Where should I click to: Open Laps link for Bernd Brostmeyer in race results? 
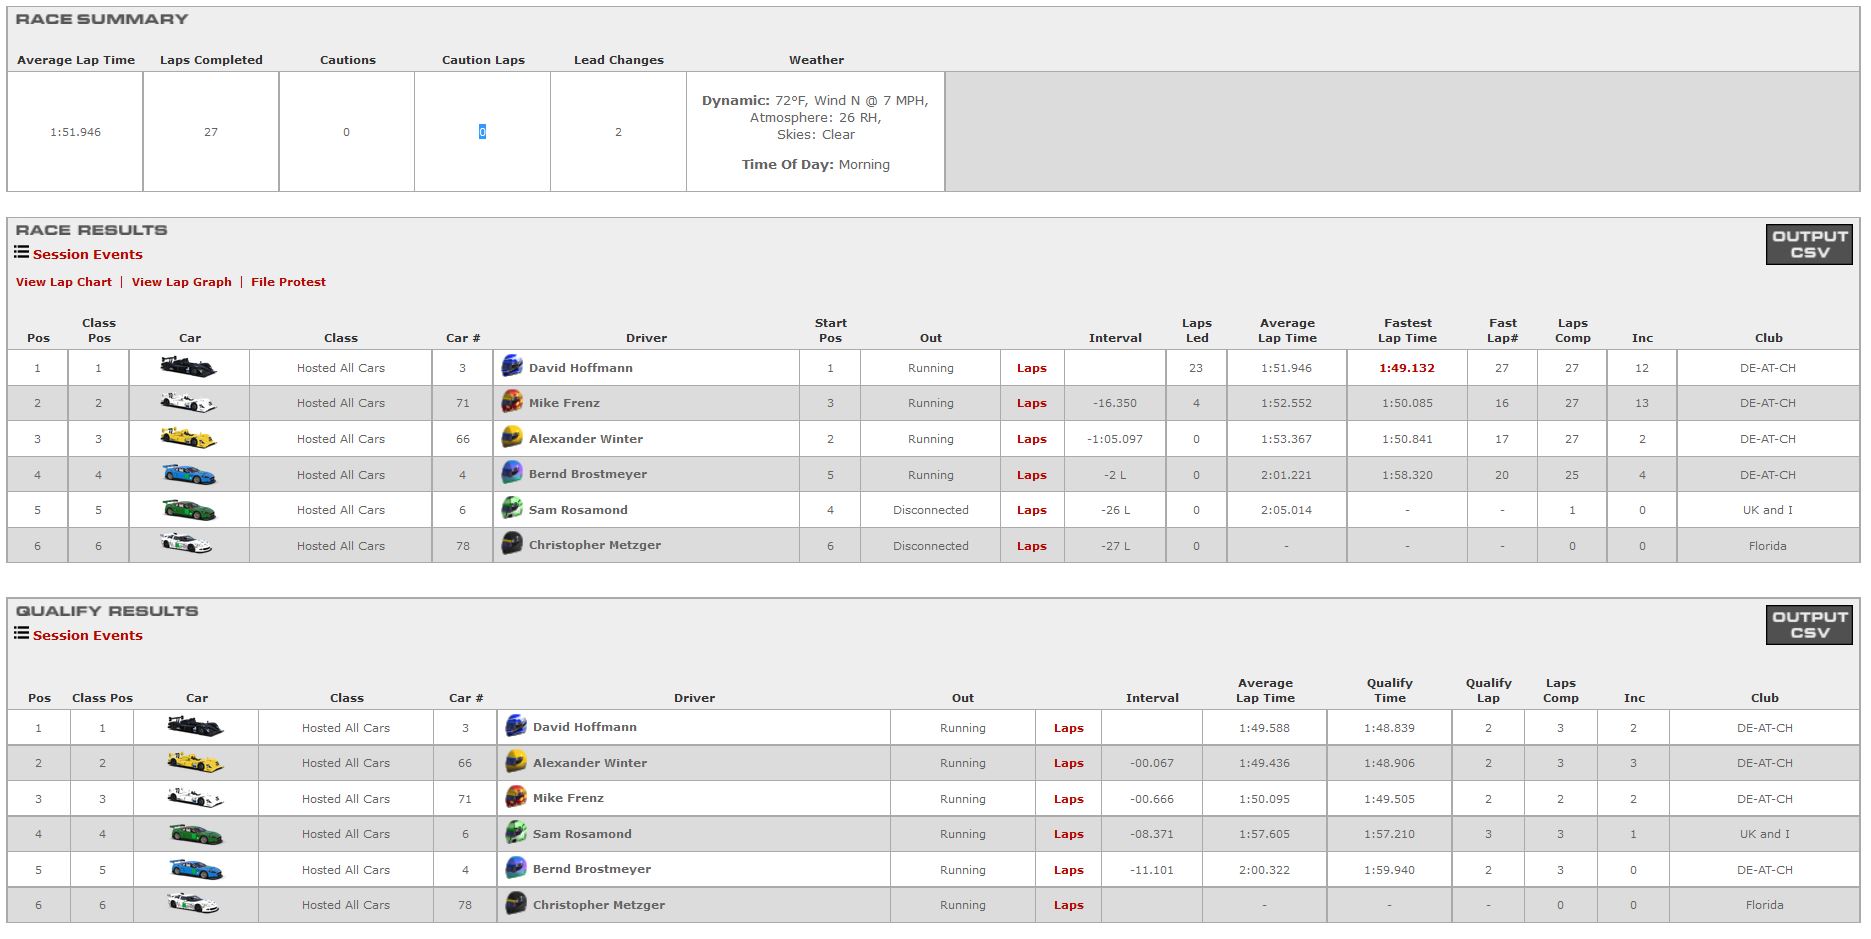click(x=1031, y=475)
